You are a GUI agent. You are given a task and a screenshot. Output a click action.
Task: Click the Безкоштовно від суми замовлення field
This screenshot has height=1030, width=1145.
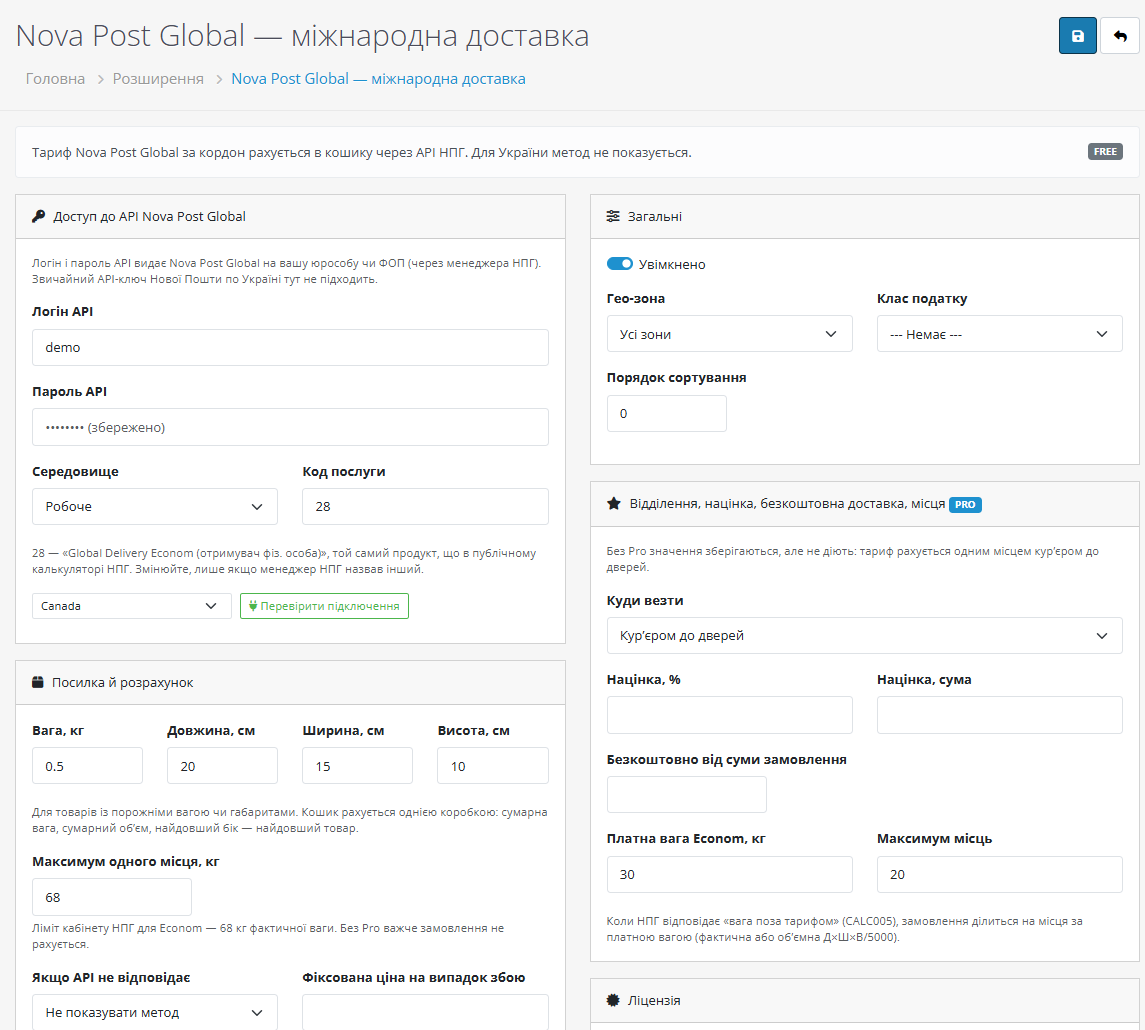(686, 794)
